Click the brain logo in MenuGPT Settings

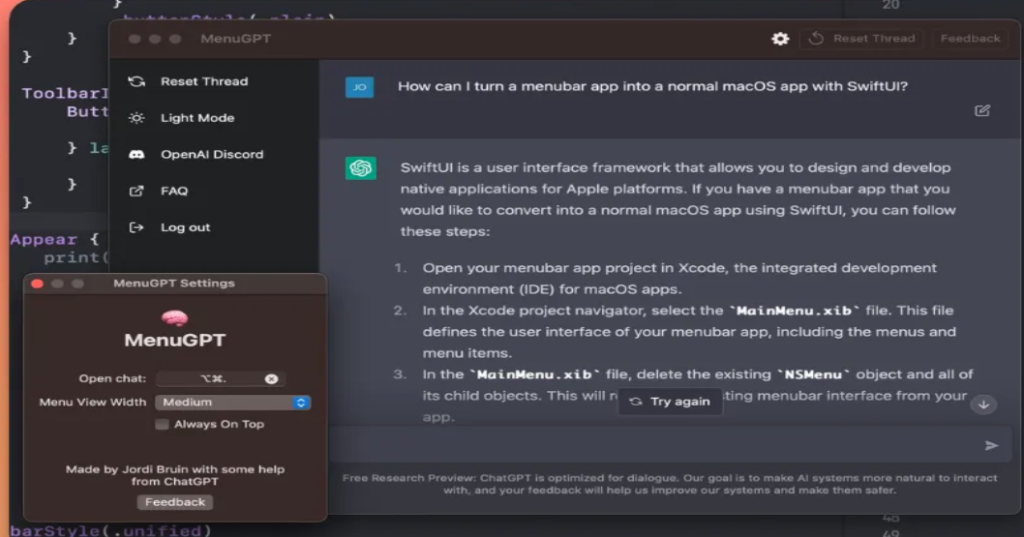pos(175,318)
